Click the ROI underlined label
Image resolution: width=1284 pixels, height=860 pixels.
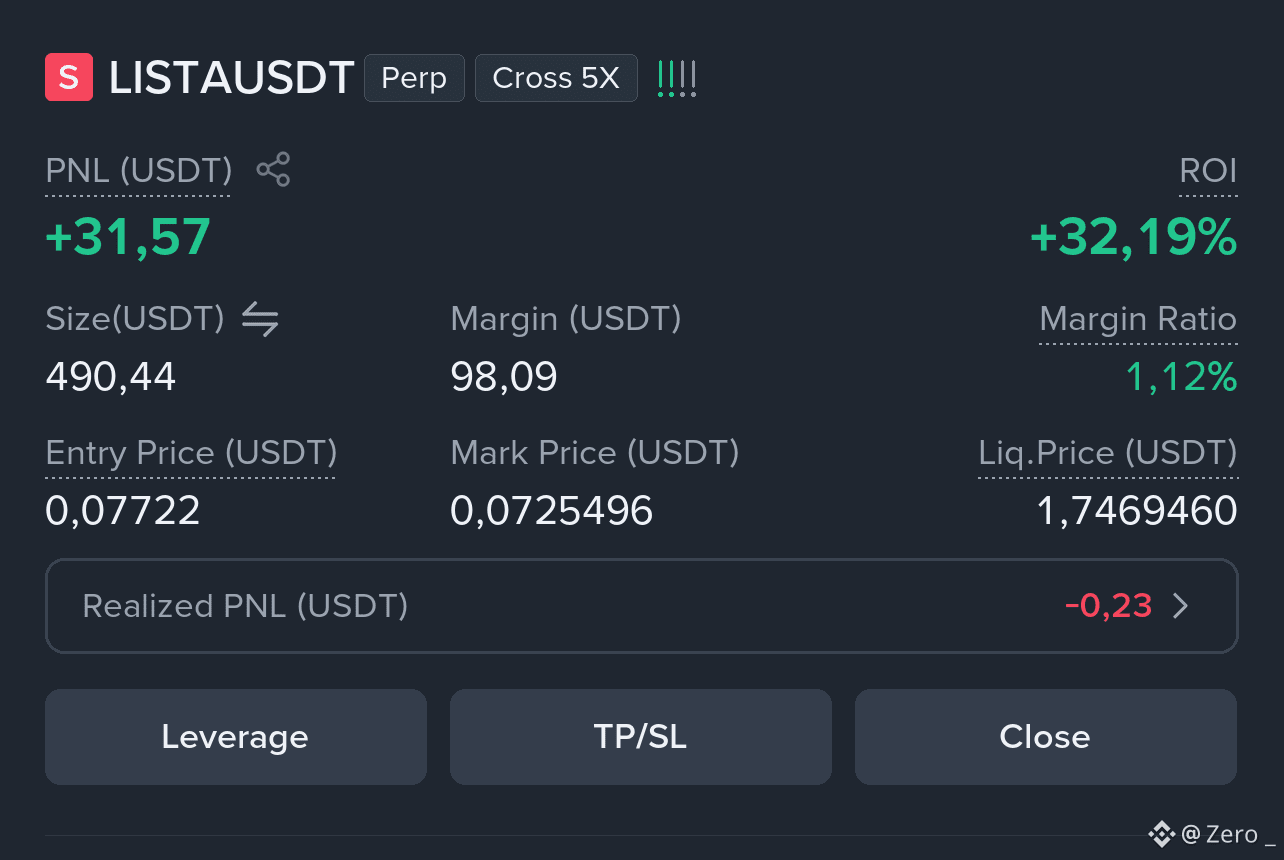[1208, 171]
